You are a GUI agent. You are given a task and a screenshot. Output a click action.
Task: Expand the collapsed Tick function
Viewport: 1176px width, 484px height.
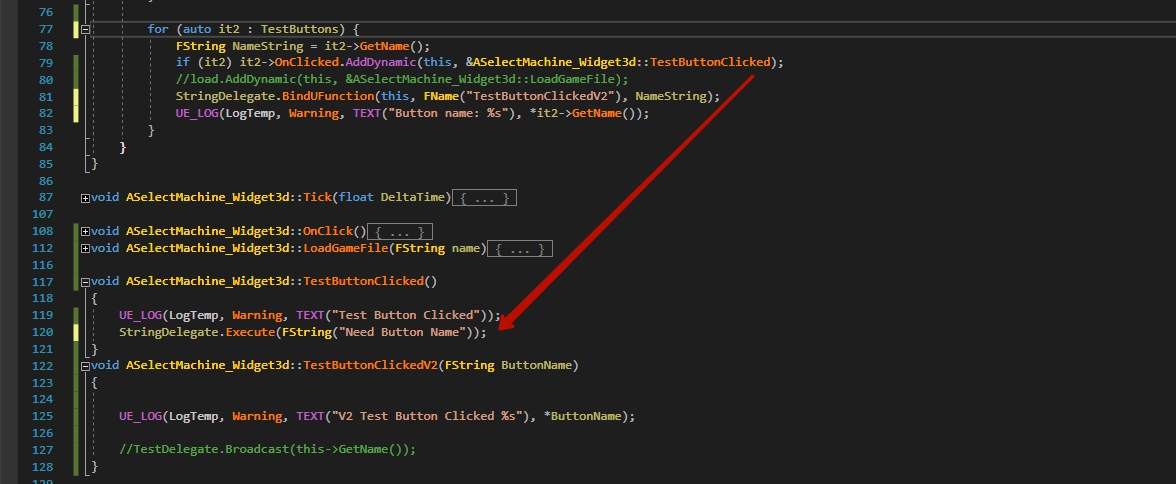tap(85, 198)
